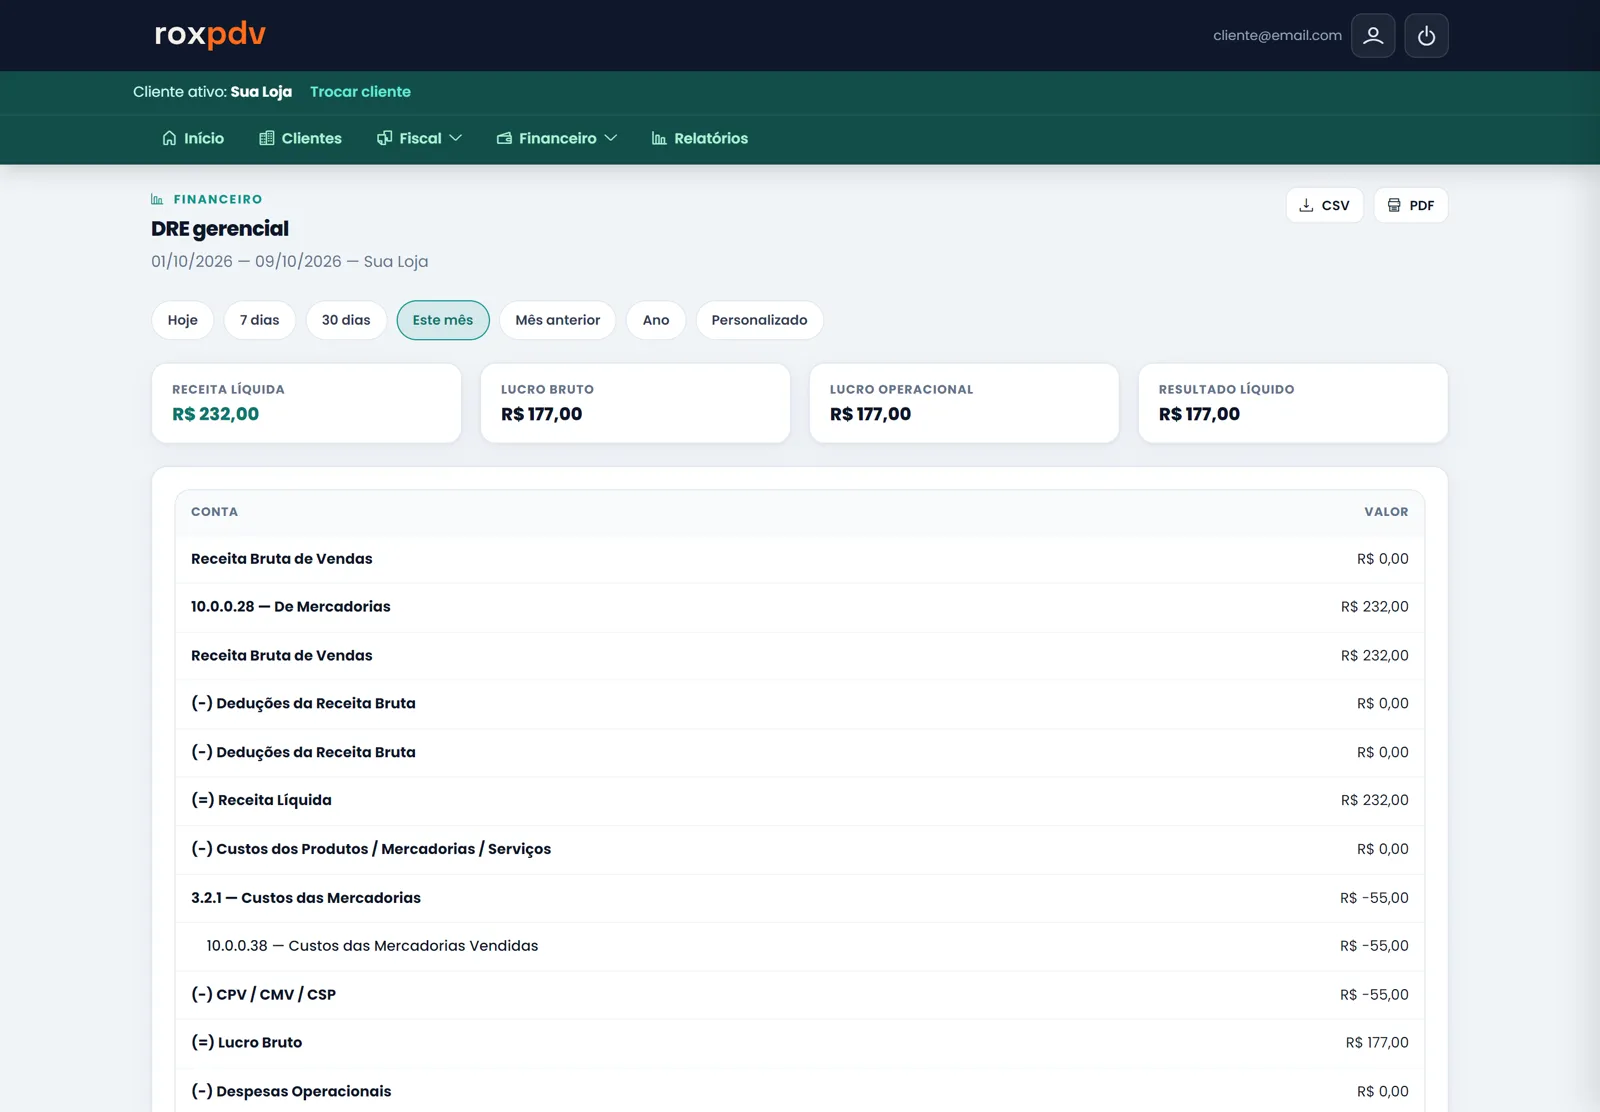1600x1112 pixels.
Task: Click the CONTA column header
Action: 214,511
